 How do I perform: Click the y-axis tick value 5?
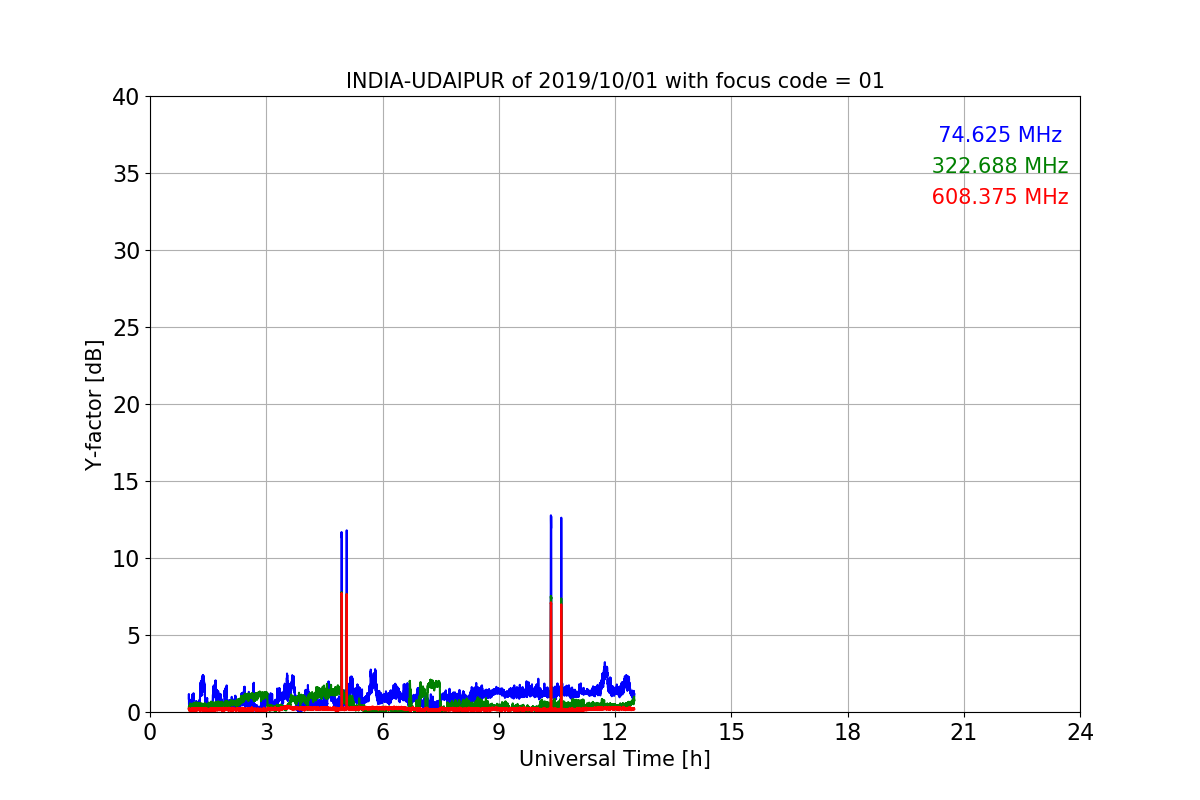click(x=132, y=636)
